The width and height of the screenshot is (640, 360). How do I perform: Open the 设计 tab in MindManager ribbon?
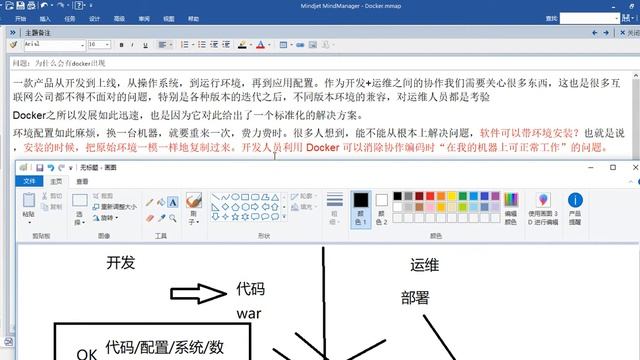[x=94, y=19]
